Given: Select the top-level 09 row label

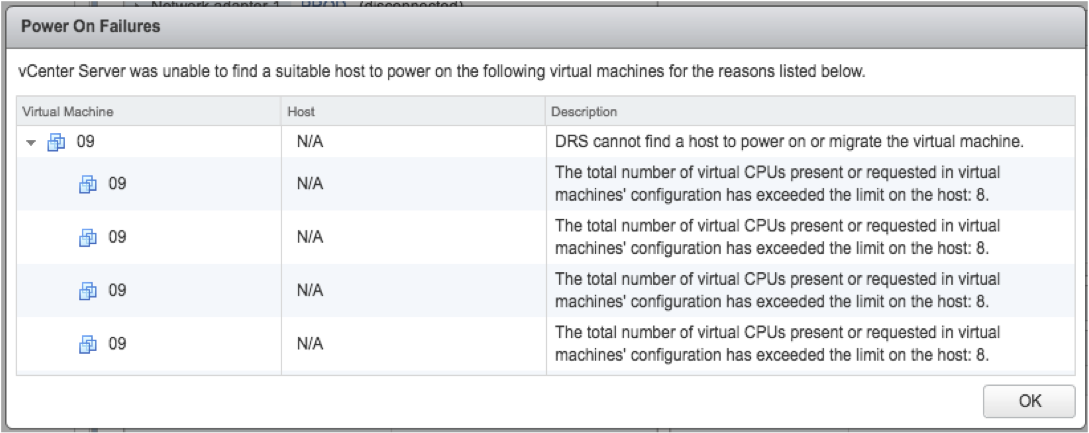Looking at the screenshot, I should coord(85,142).
